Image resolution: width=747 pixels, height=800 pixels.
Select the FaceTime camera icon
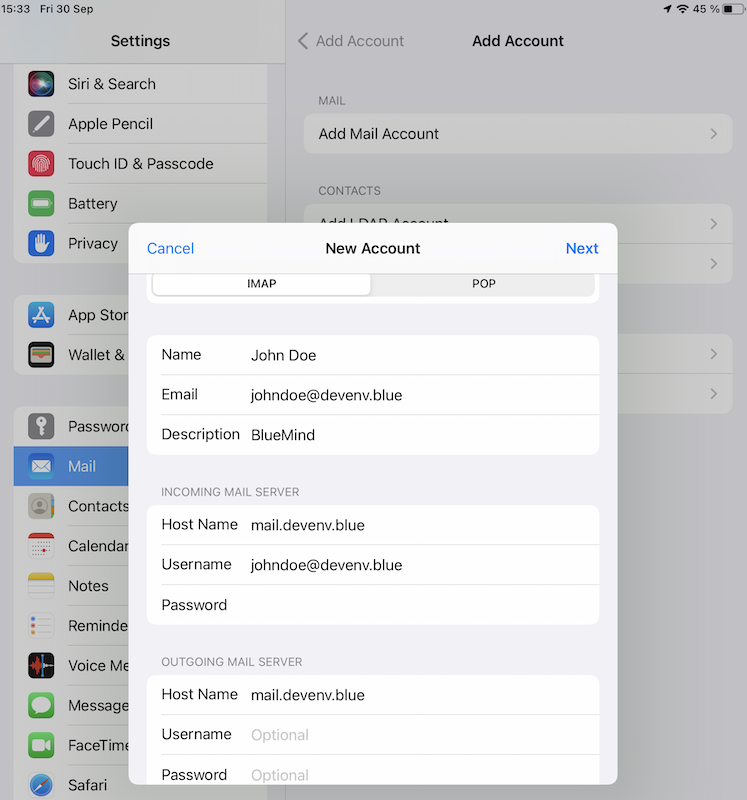click(x=41, y=745)
